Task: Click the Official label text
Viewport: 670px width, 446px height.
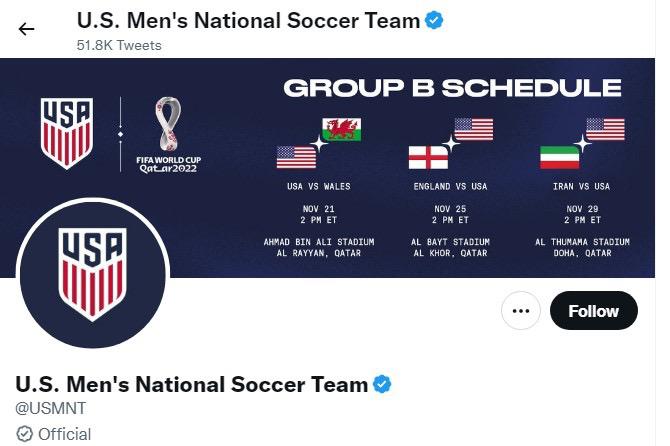Action: [x=65, y=434]
